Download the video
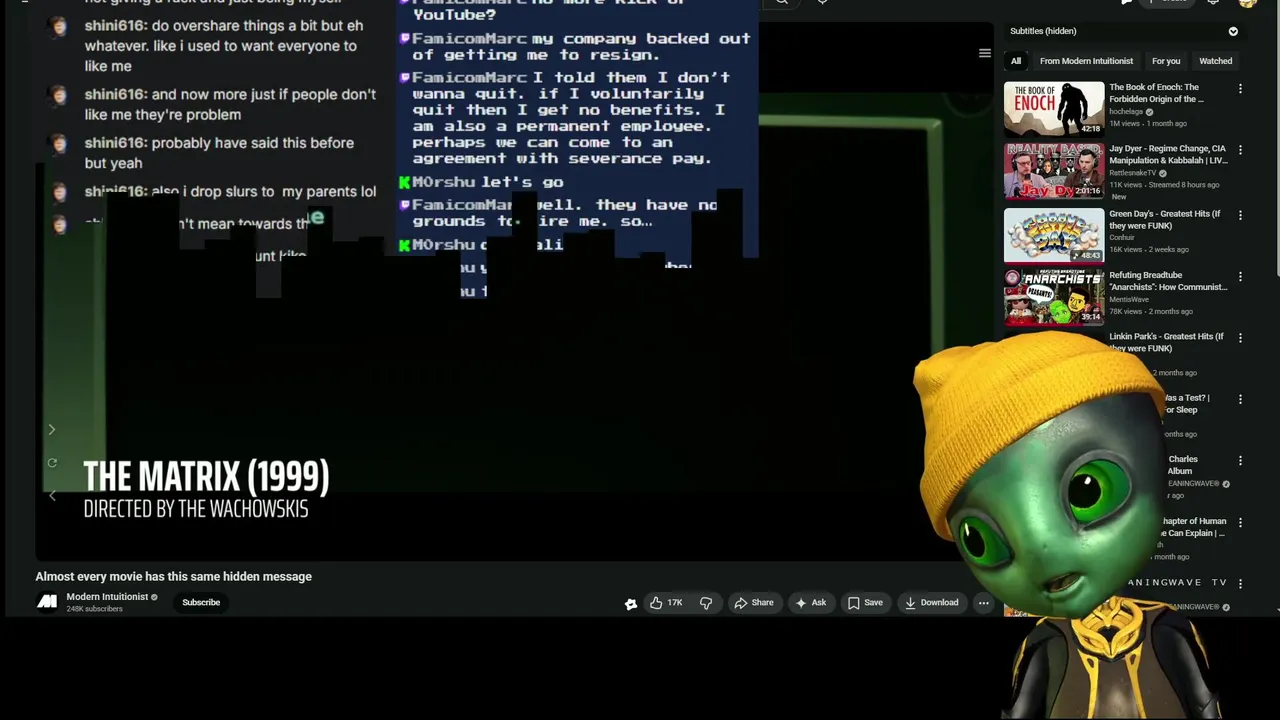The width and height of the screenshot is (1280, 720). 931,603
